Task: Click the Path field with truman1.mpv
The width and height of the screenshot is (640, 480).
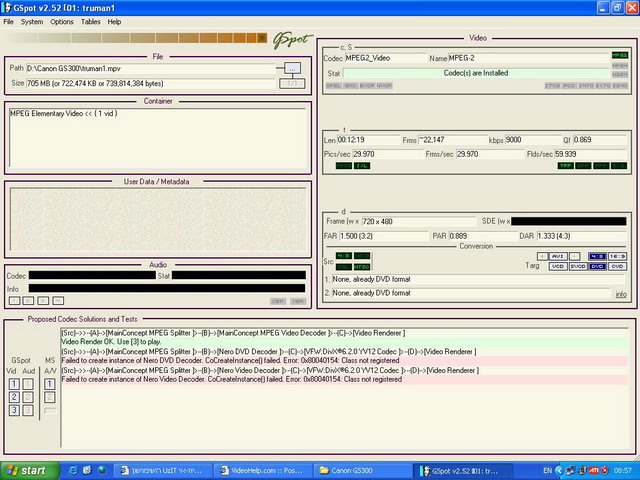Action: pyautogui.click(x=151, y=69)
